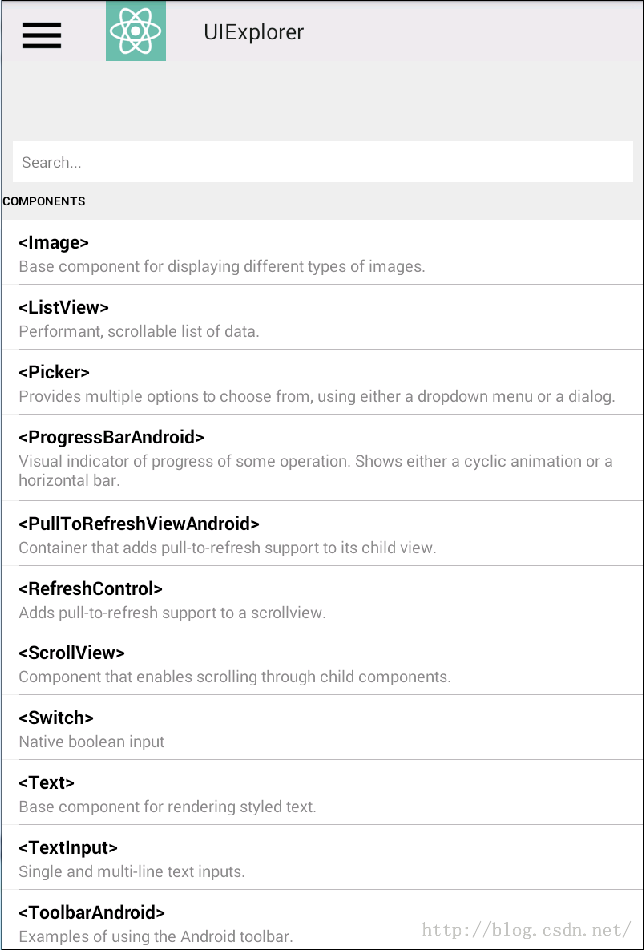
Task: Select the <Picker> component row
Action: pyautogui.click(x=322, y=382)
